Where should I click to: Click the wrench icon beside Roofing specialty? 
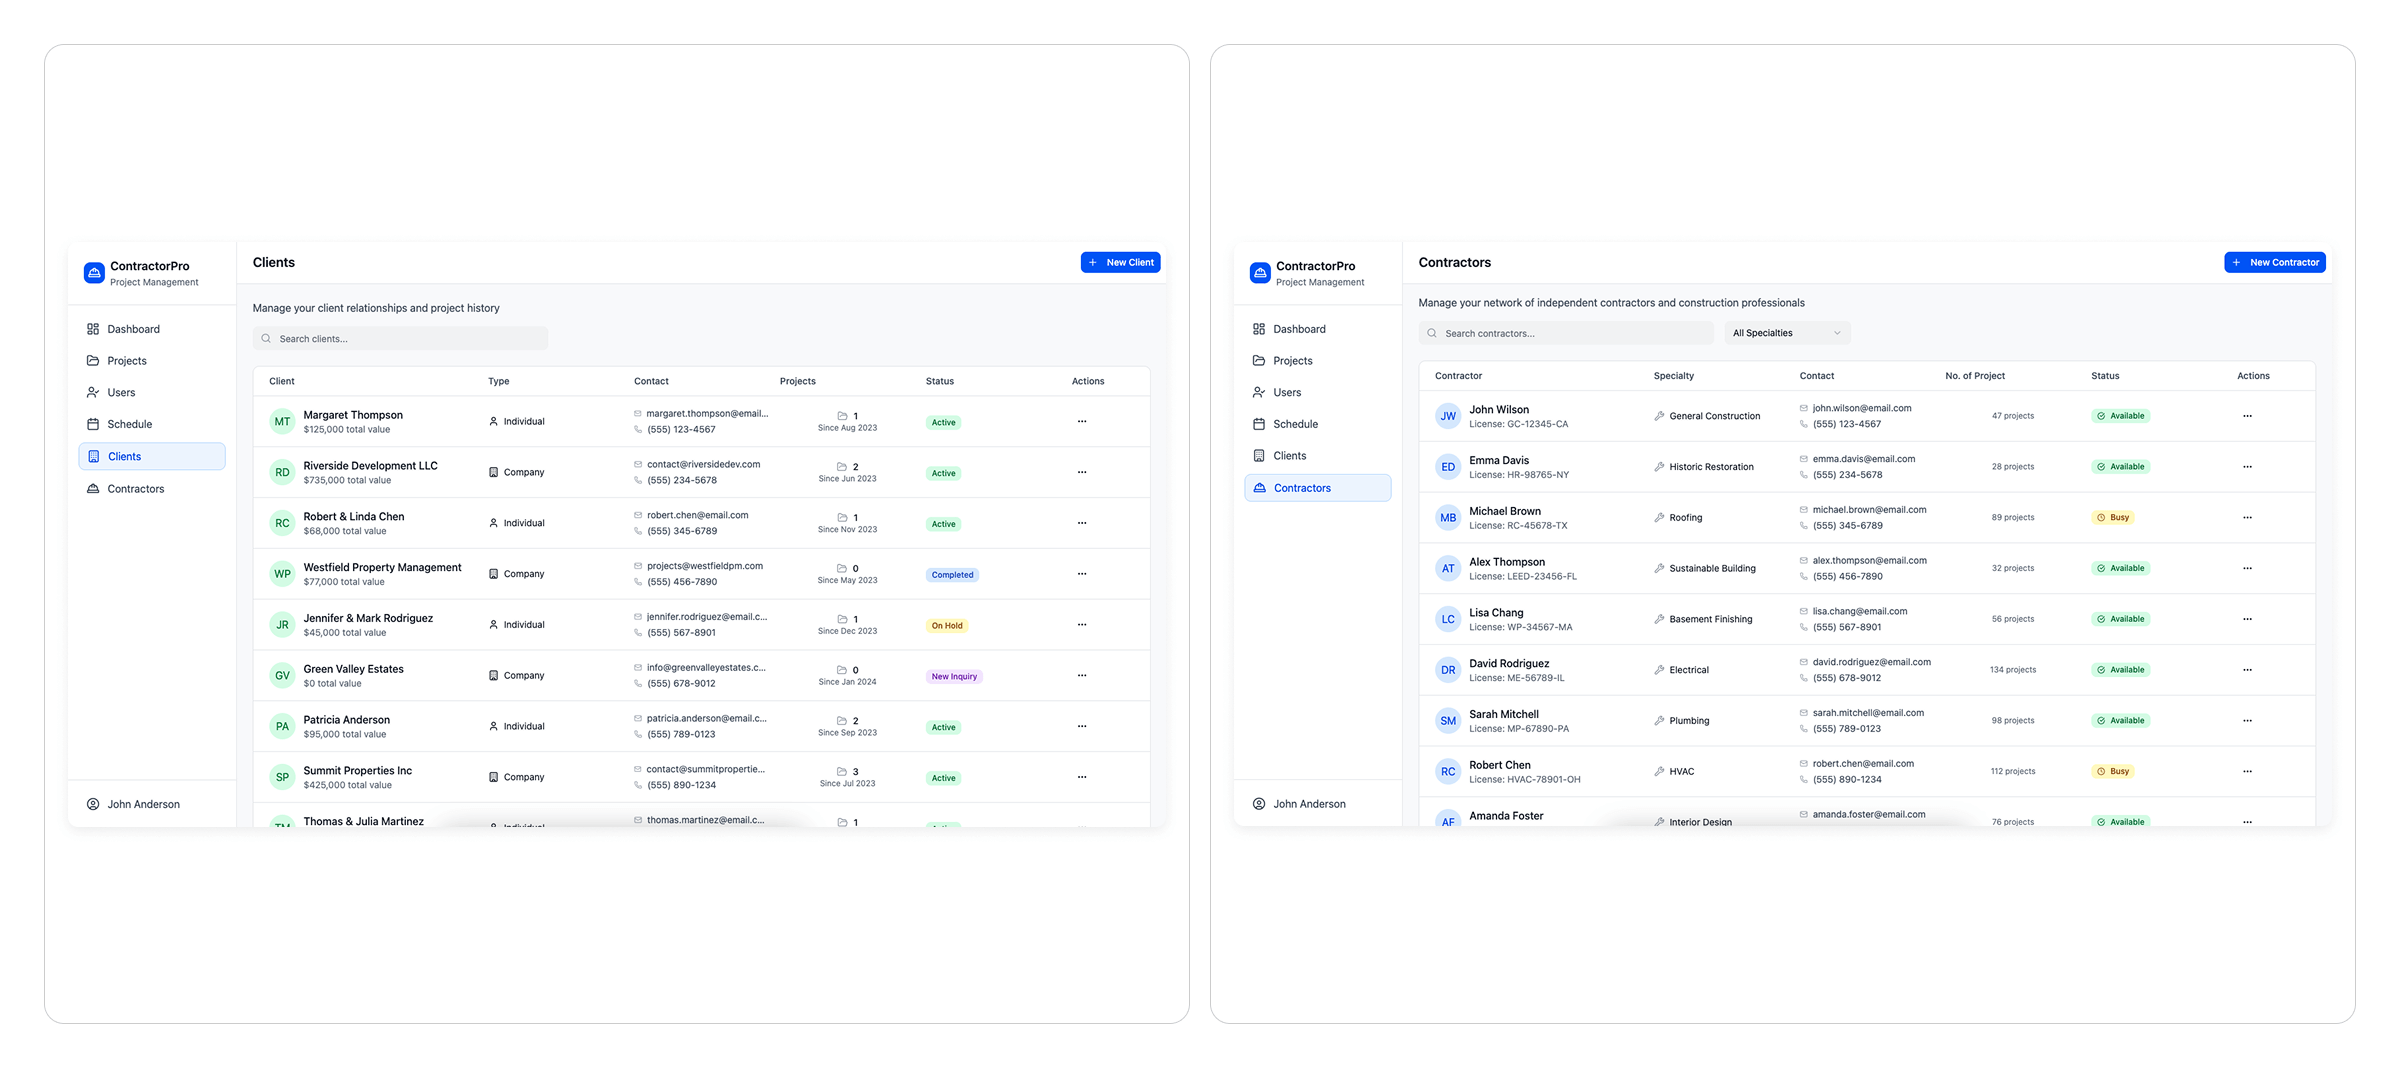coord(1659,518)
